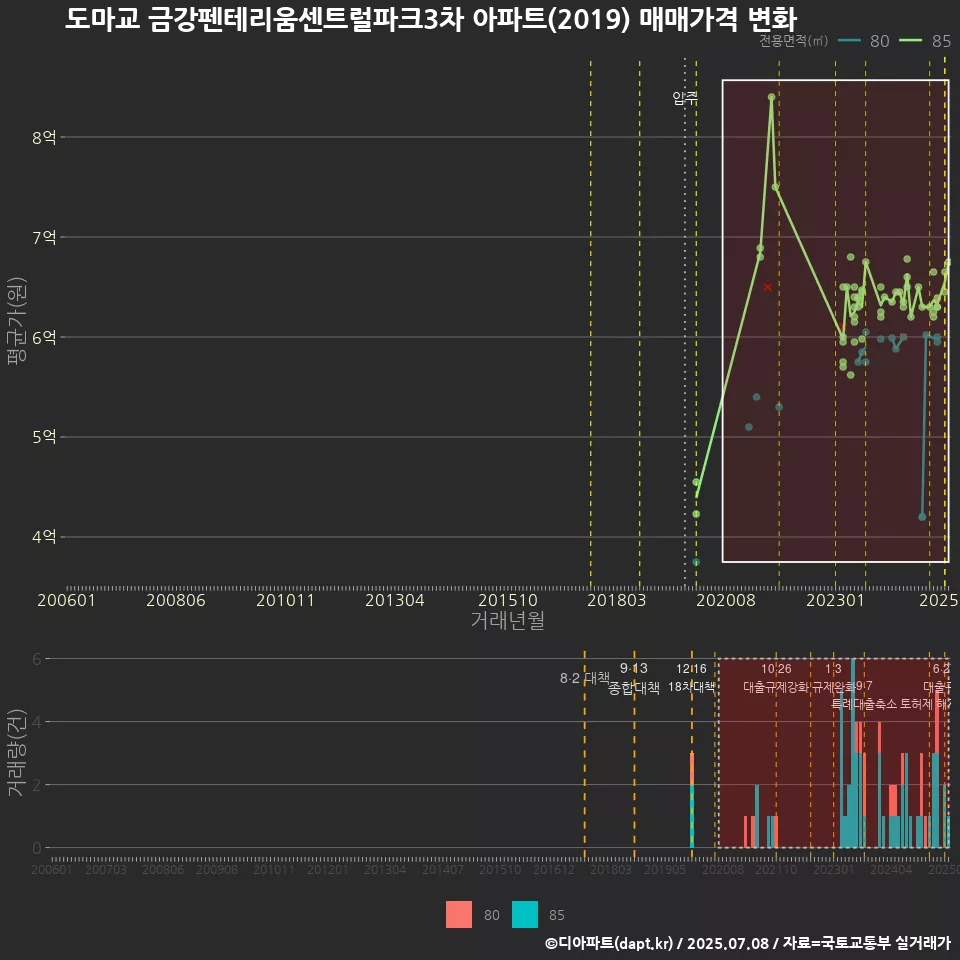Click the '8억' price axis label
This screenshot has height=960, width=960.
tap(44, 137)
